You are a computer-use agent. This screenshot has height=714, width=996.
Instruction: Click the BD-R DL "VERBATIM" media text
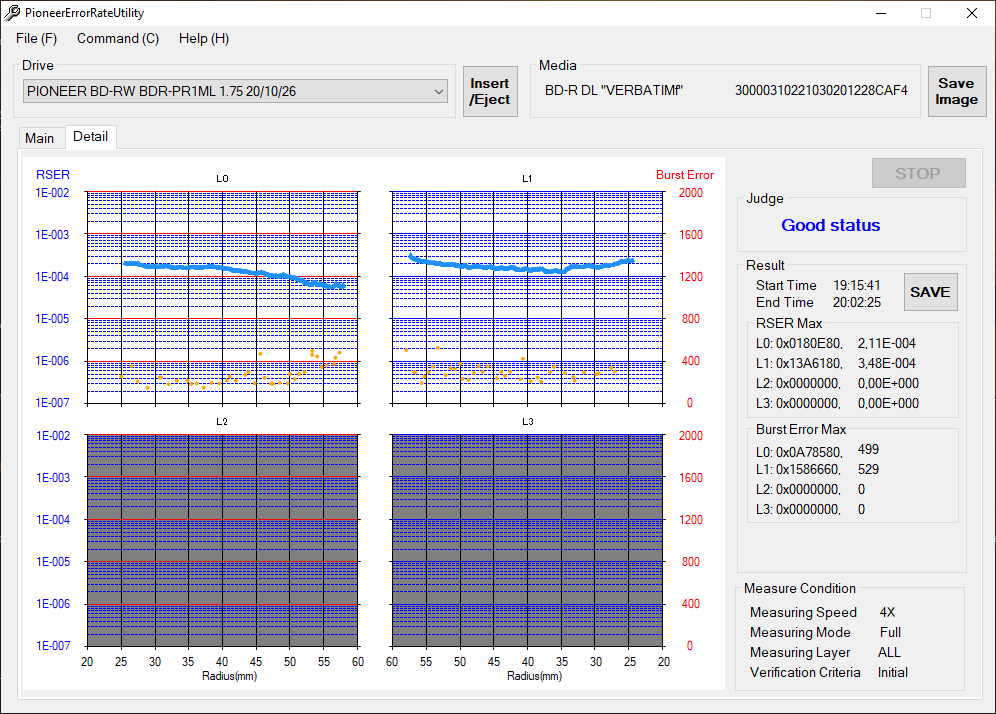click(614, 91)
